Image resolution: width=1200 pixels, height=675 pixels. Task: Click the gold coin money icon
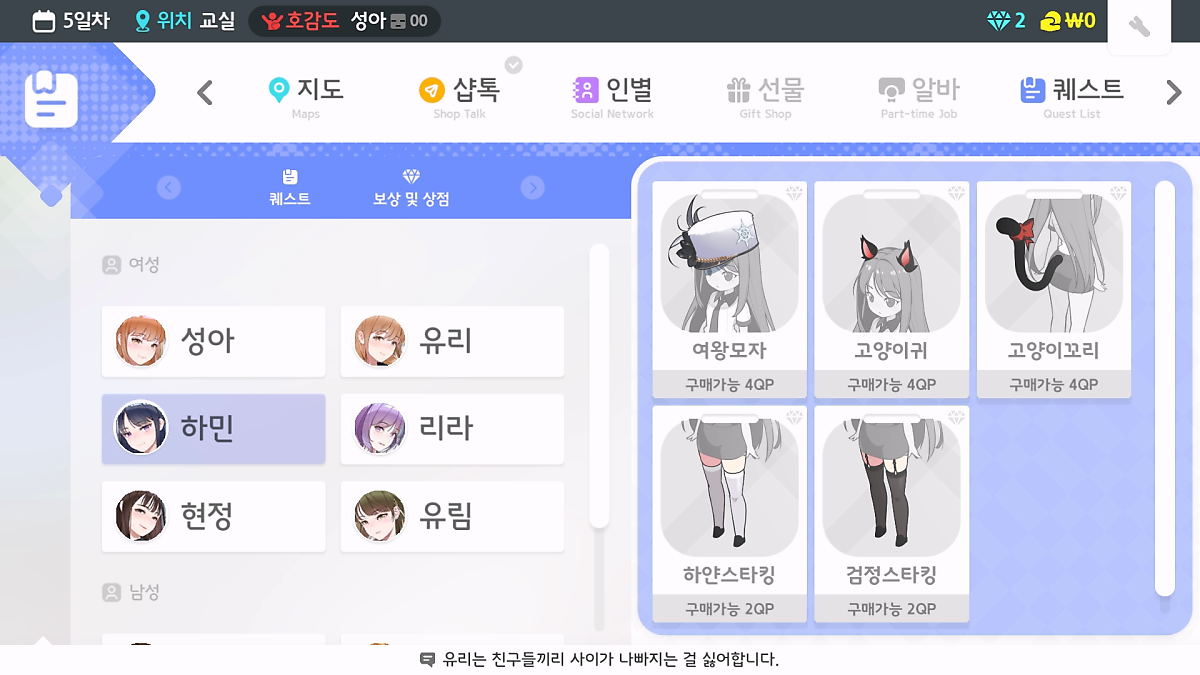point(1050,21)
